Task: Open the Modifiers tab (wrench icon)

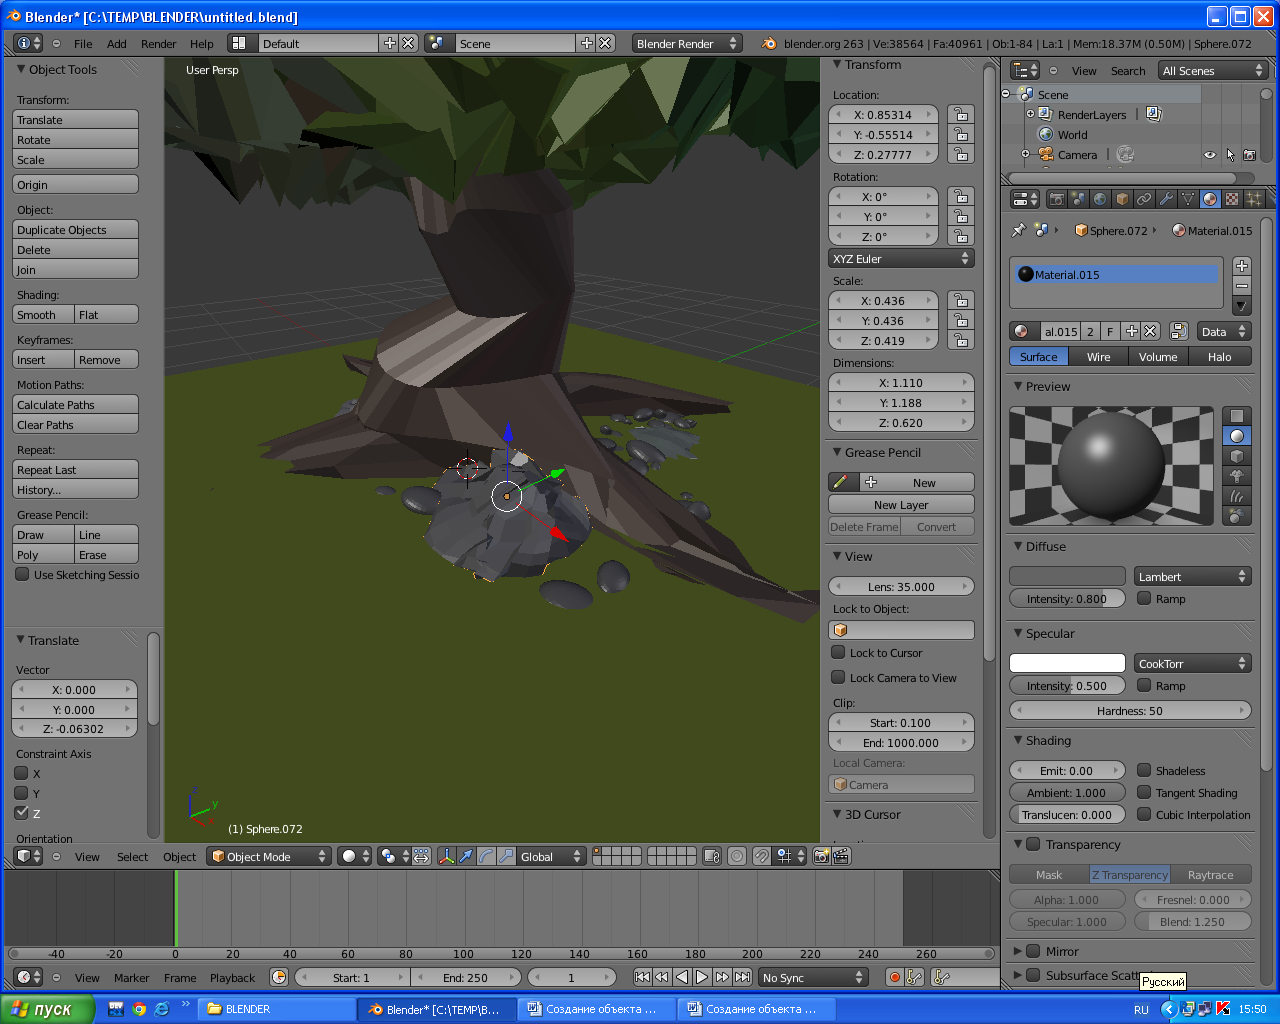Action: tap(1166, 199)
